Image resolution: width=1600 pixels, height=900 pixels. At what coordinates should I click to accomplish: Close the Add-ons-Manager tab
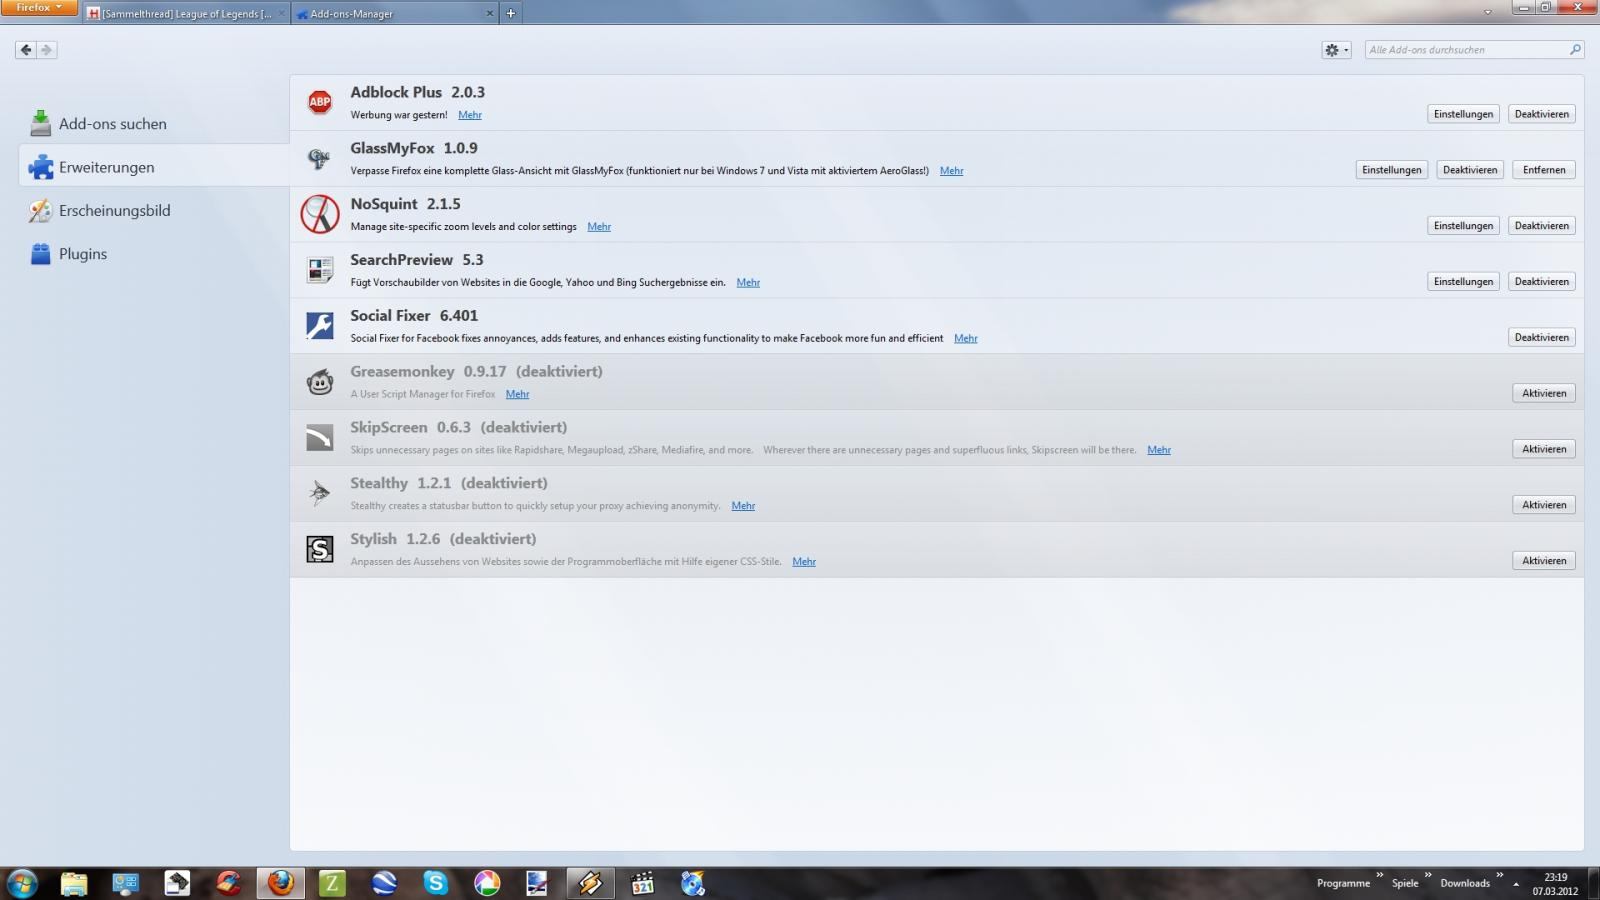click(490, 13)
